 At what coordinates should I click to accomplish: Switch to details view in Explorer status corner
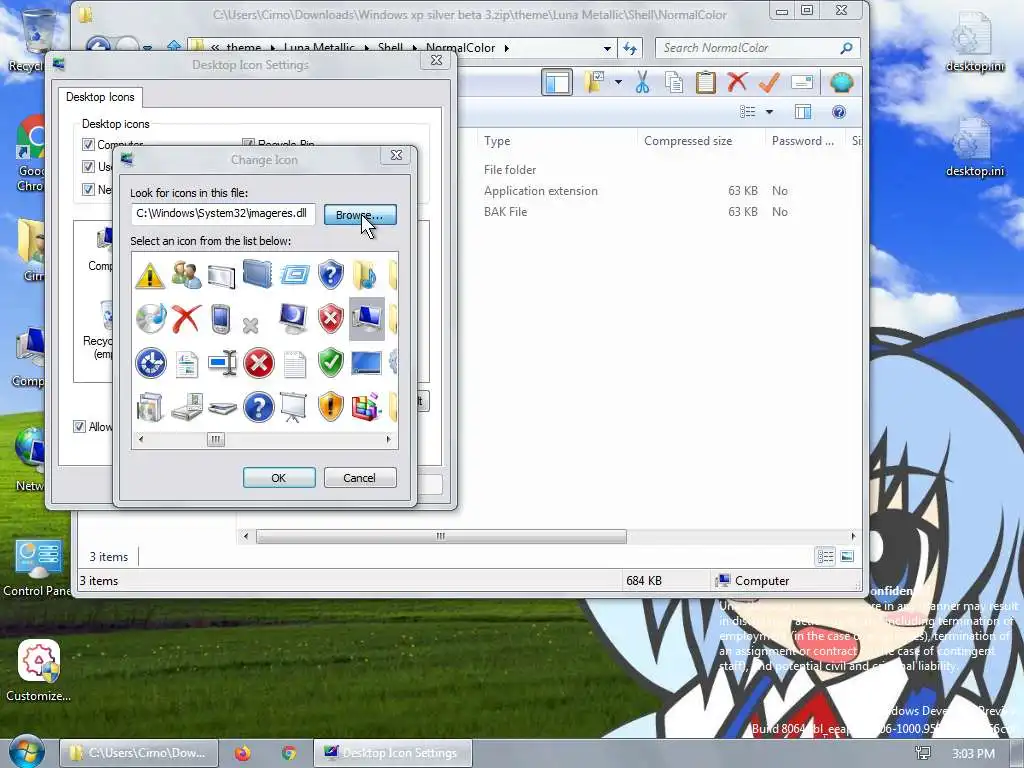(825, 556)
